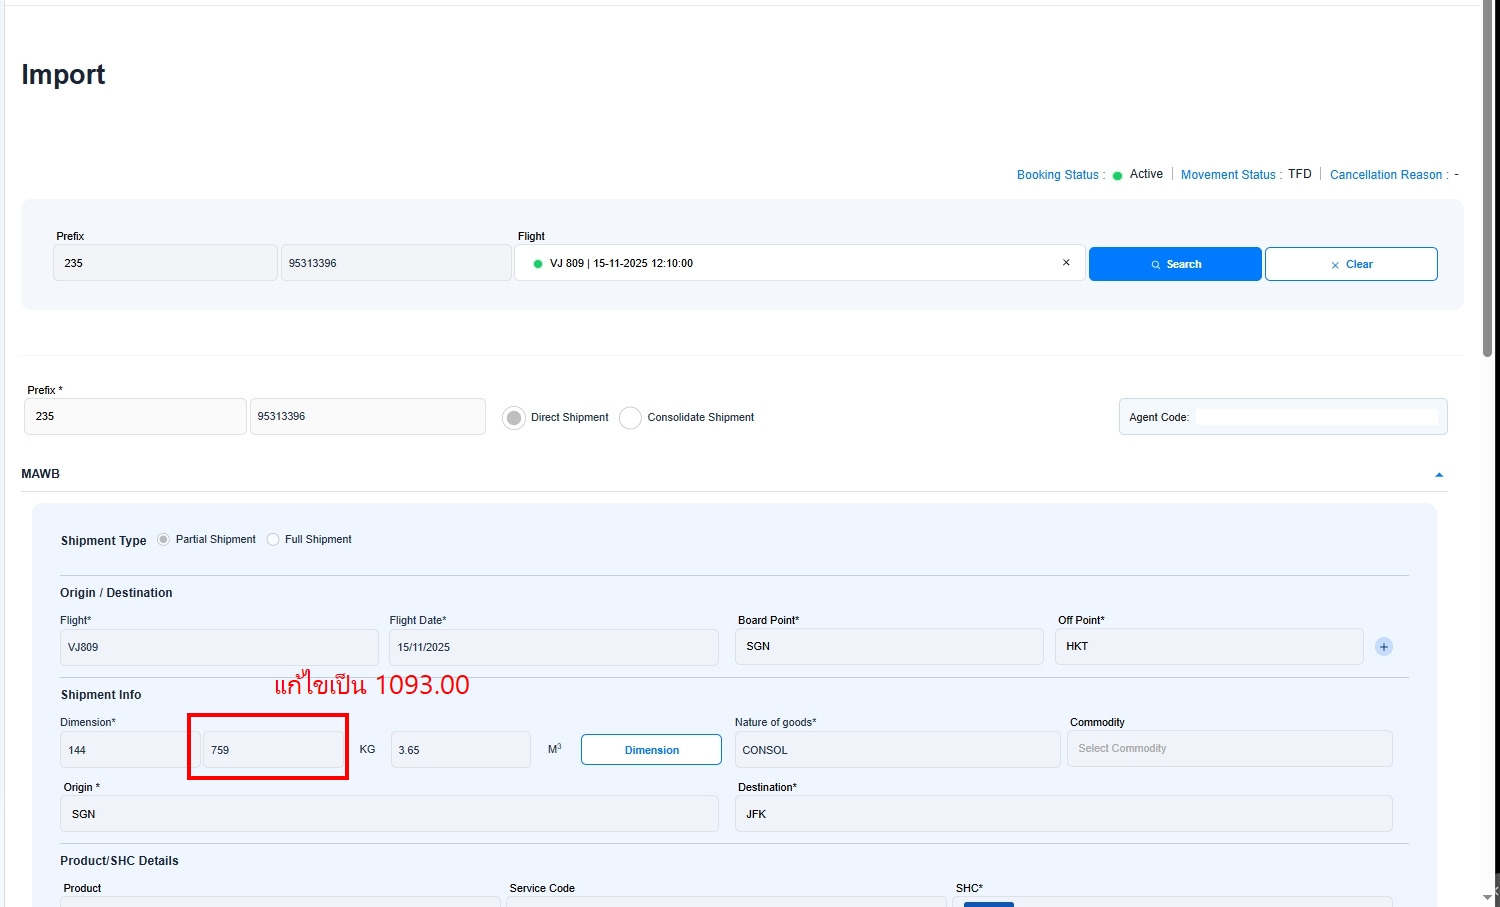This screenshot has width=1500, height=907.
Task: Click the weight field showing 759
Action: point(273,750)
